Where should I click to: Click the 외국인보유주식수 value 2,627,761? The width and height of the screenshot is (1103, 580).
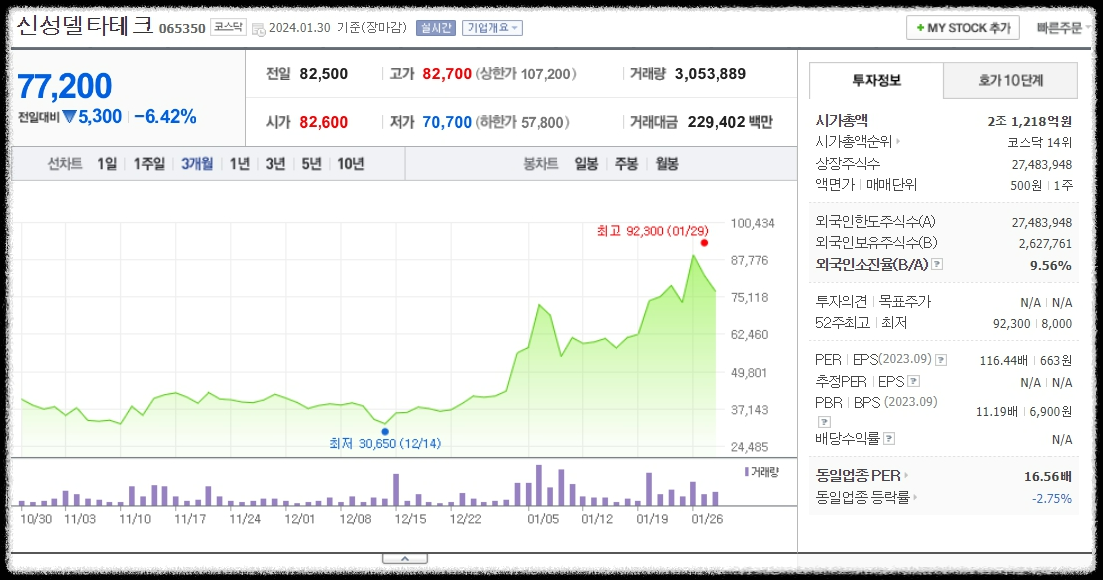[x=1045, y=244]
